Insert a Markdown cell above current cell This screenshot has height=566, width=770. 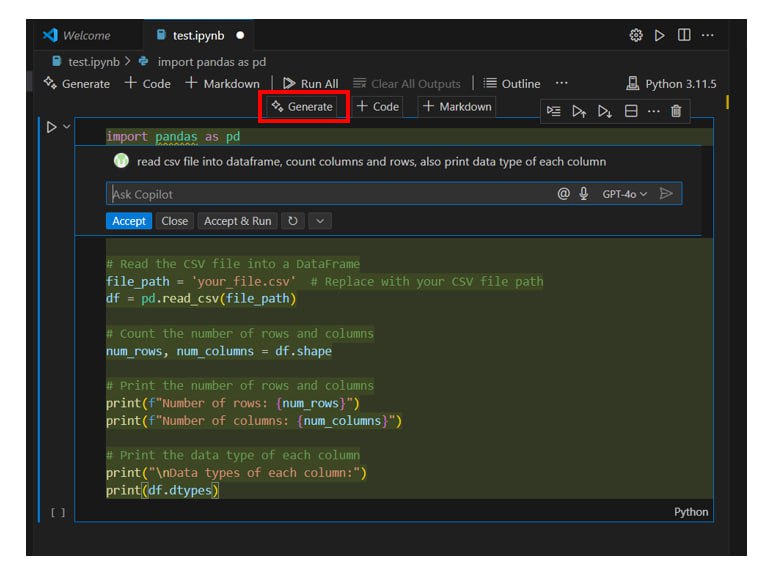click(457, 107)
